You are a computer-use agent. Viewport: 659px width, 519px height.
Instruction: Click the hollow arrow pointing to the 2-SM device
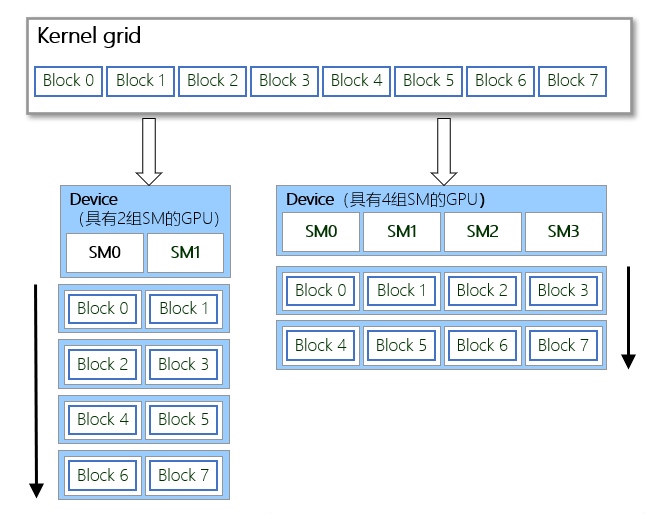coord(149,151)
